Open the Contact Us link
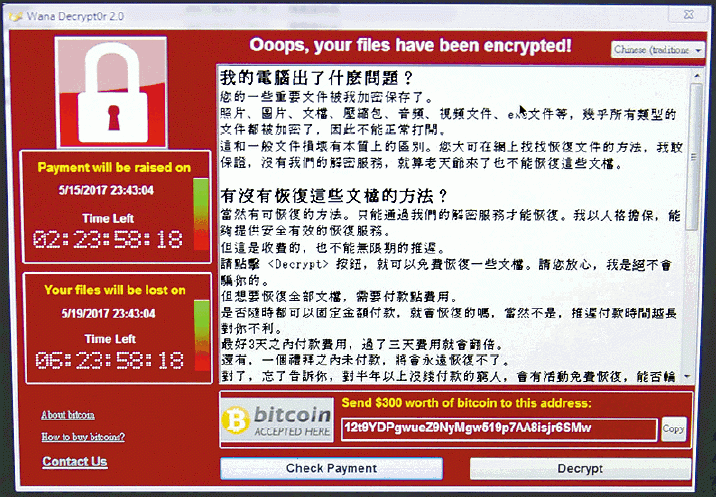The width and height of the screenshot is (716, 497). point(75,461)
